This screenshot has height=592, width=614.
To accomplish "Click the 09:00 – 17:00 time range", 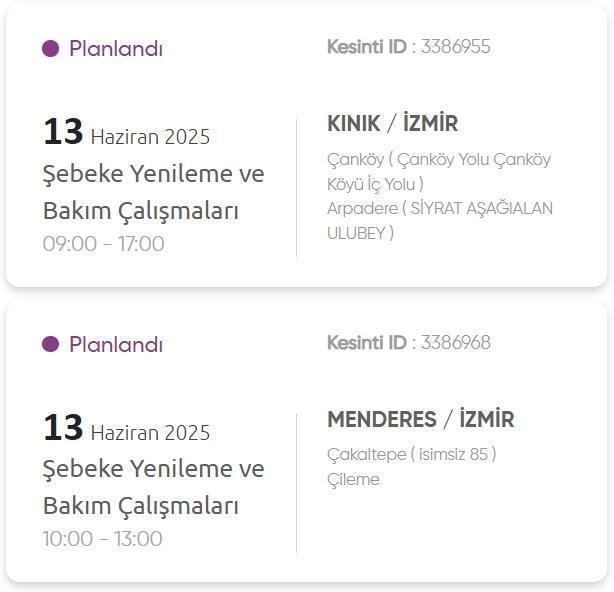I will coord(103,244).
